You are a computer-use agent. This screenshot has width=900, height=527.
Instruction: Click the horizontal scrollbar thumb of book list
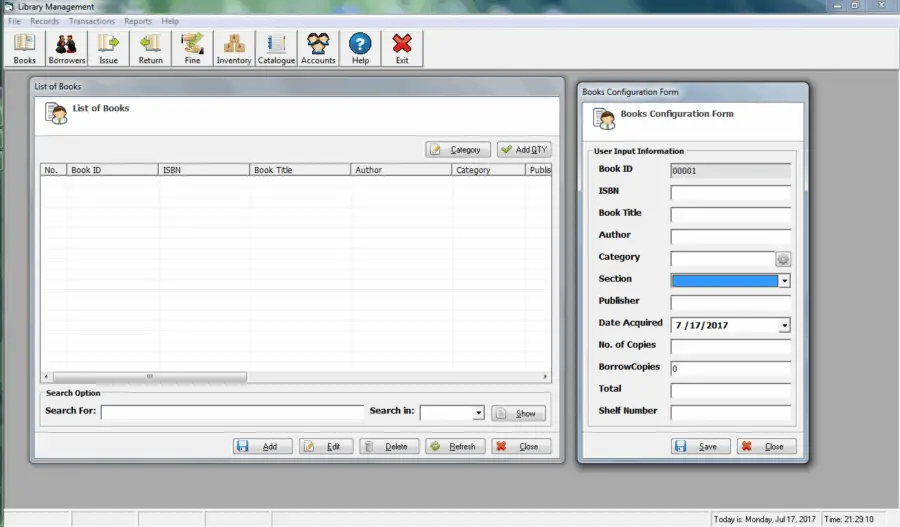pyautogui.click(x=150, y=377)
